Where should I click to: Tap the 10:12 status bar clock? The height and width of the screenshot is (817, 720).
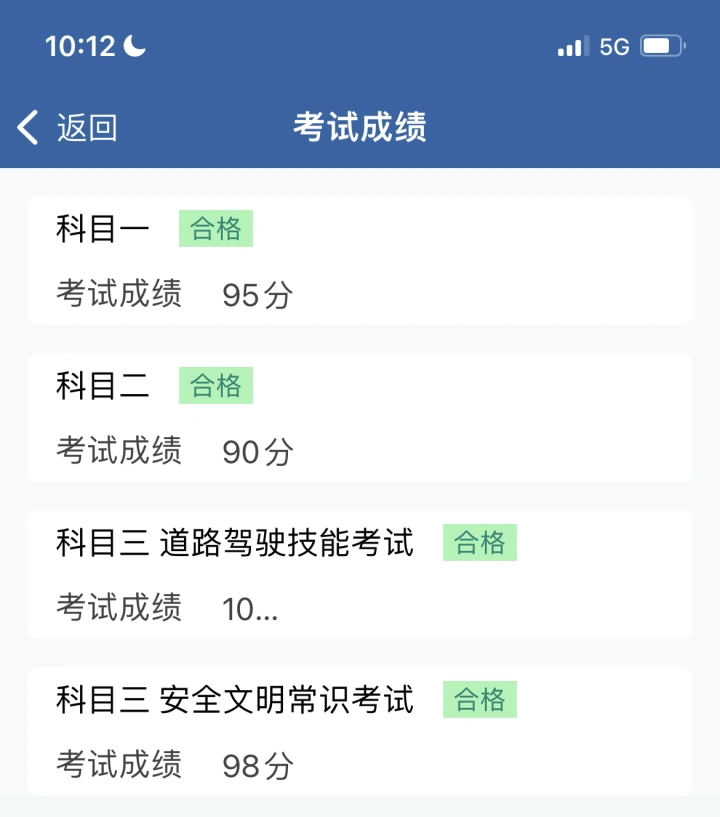[80, 46]
